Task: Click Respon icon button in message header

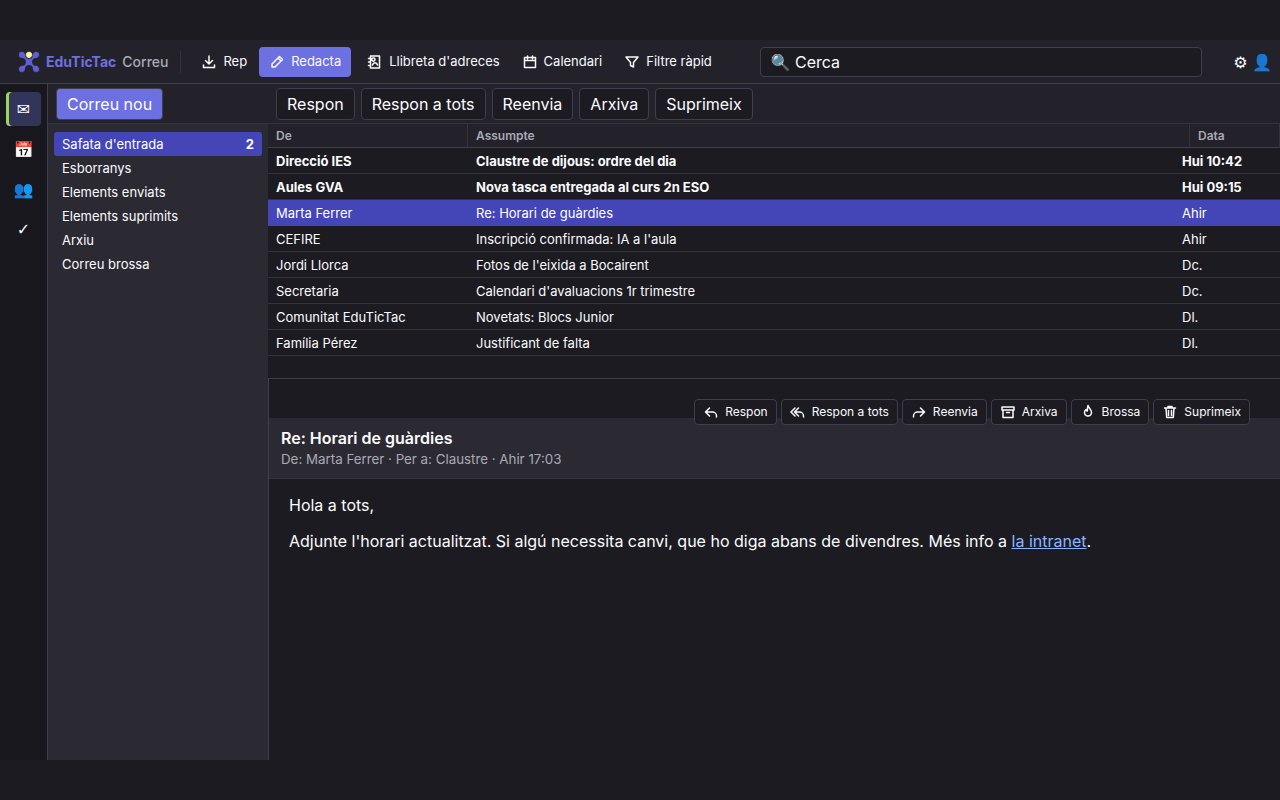Action: coord(735,412)
